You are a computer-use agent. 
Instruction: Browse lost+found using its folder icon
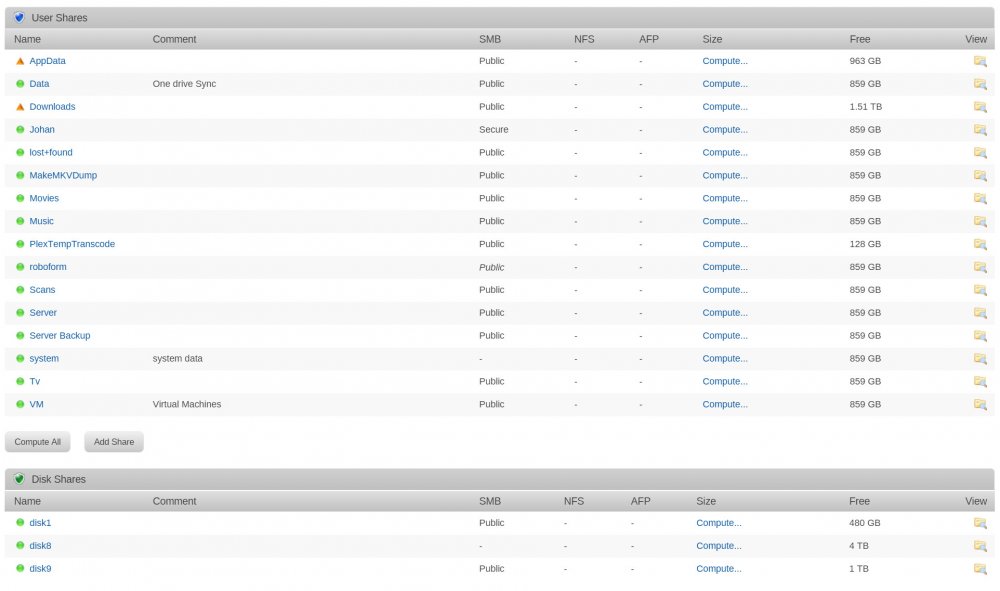coord(980,153)
